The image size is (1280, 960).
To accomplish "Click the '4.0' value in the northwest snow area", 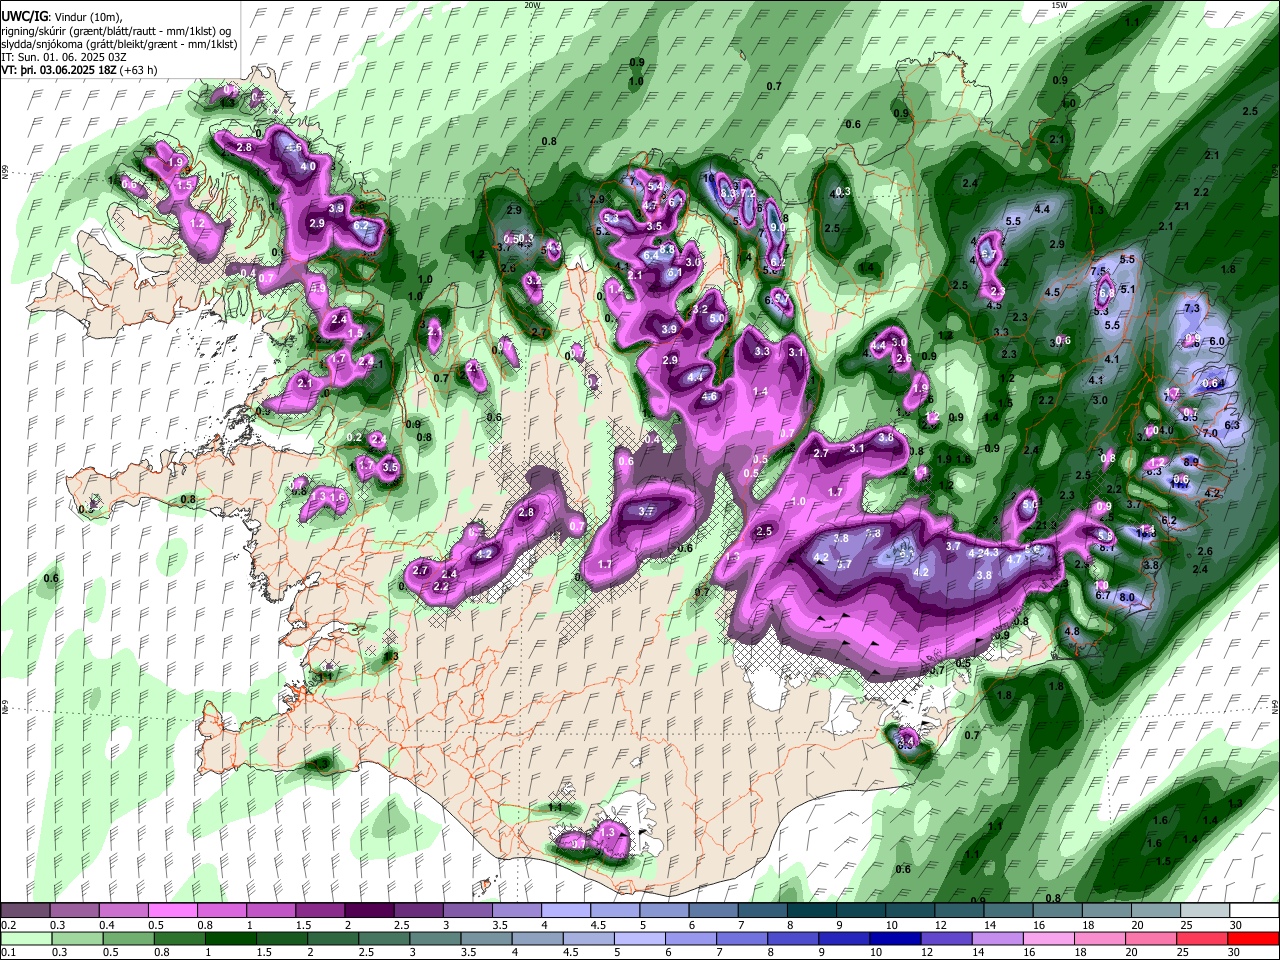I will pyautogui.click(x=308, y=166).
